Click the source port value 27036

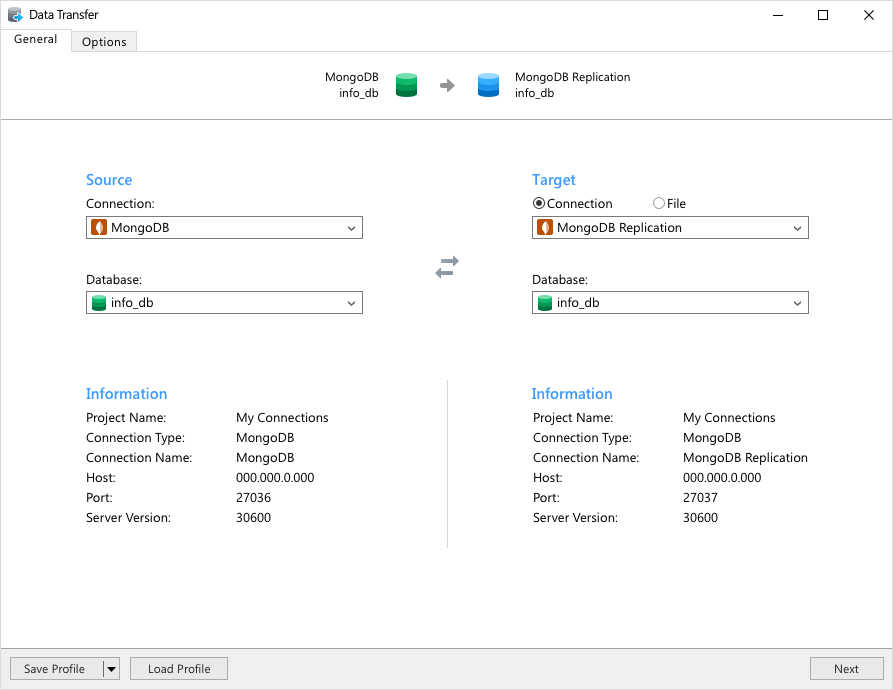point(253,498)
